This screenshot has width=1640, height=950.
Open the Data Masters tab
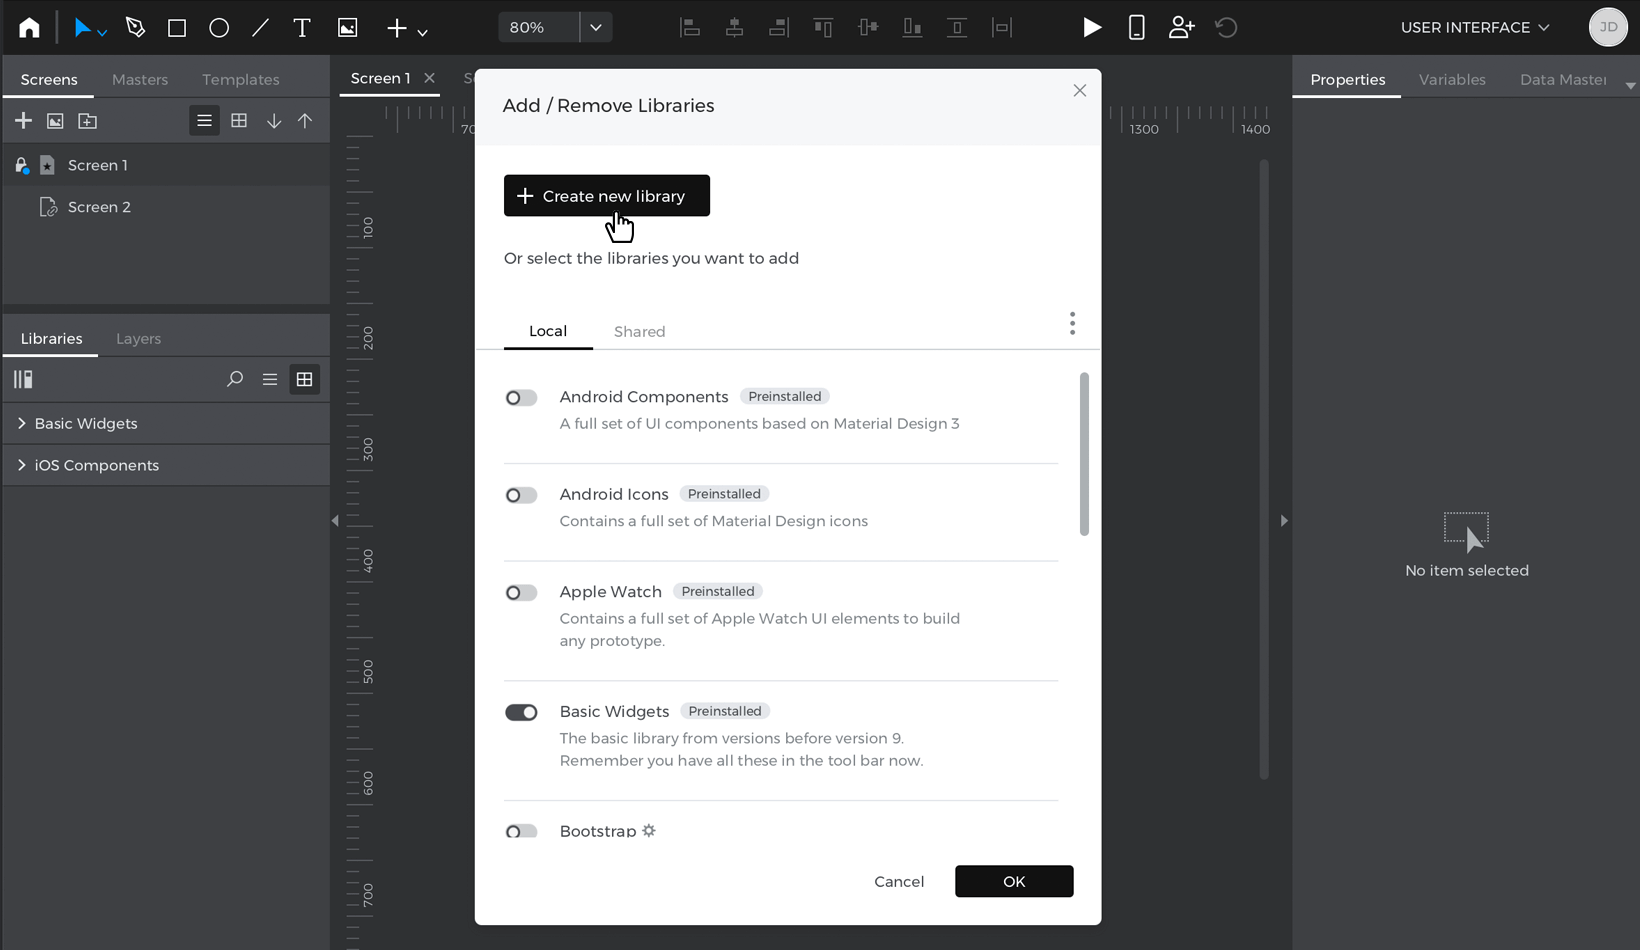[1563, 79]
